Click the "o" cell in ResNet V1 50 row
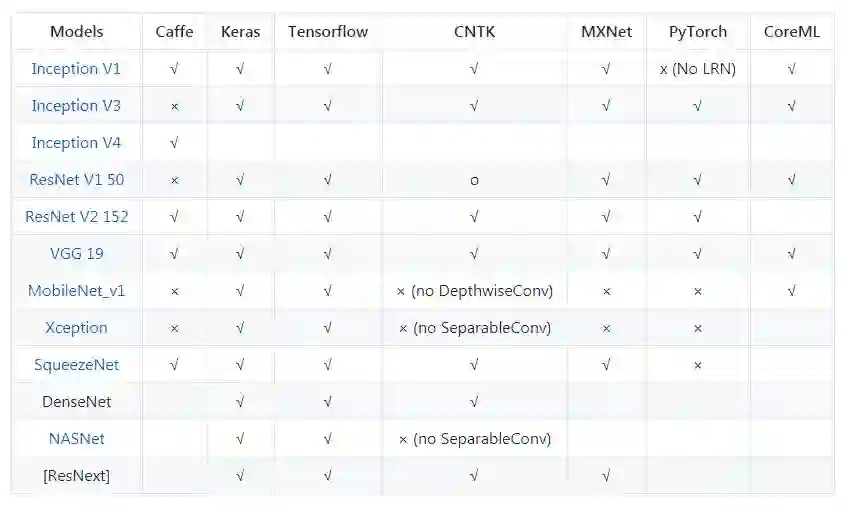Viewport: 849px width, 507px height. (474, 180)
